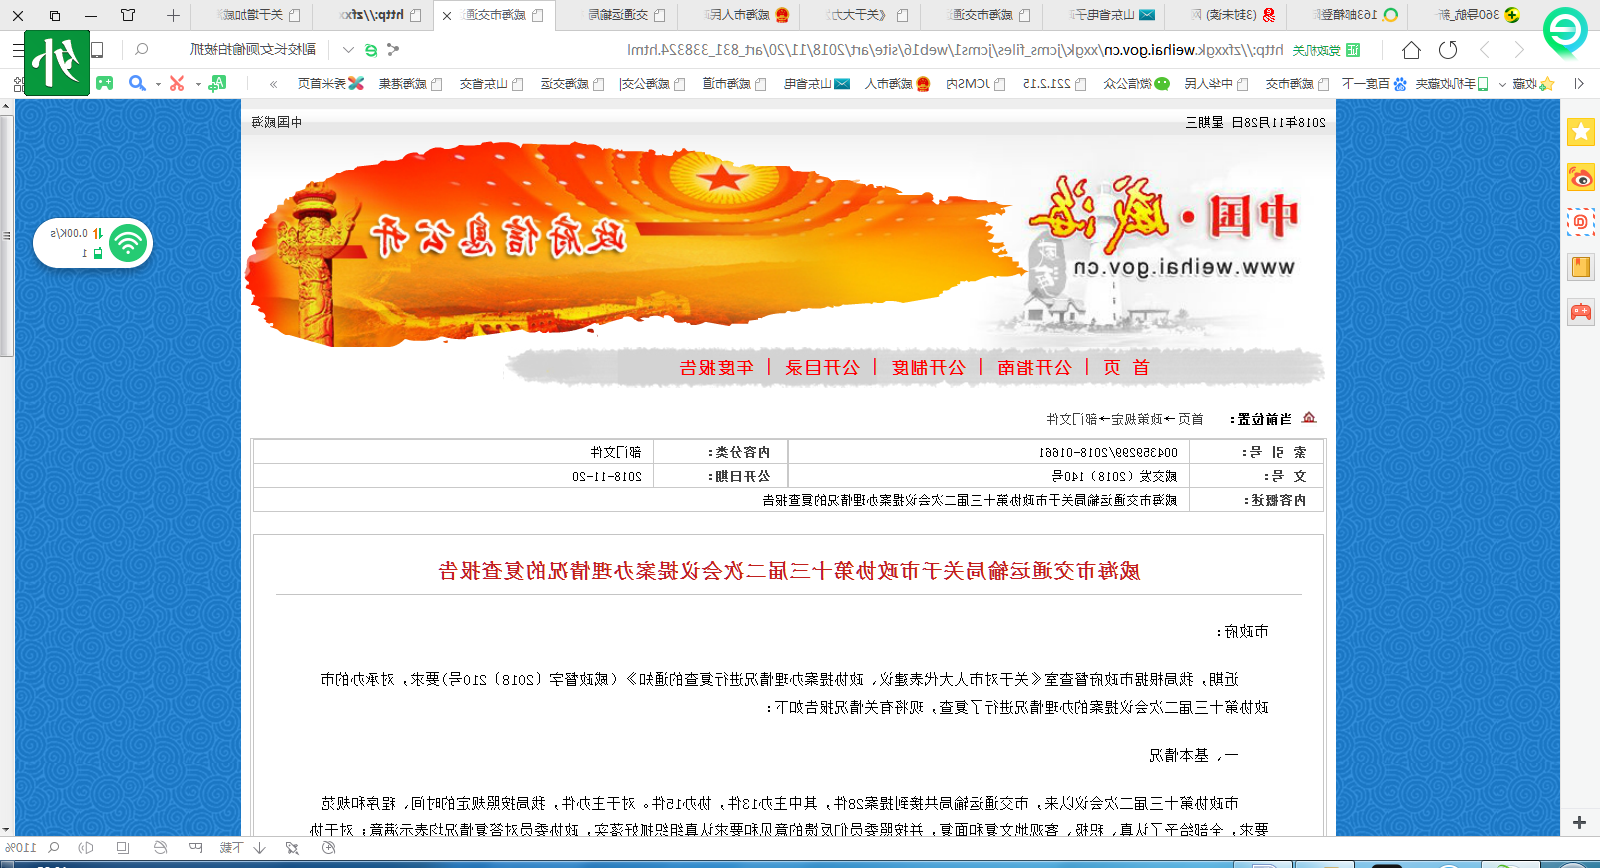Click the zoom magnifier icon in the status bar

(54, 848)
